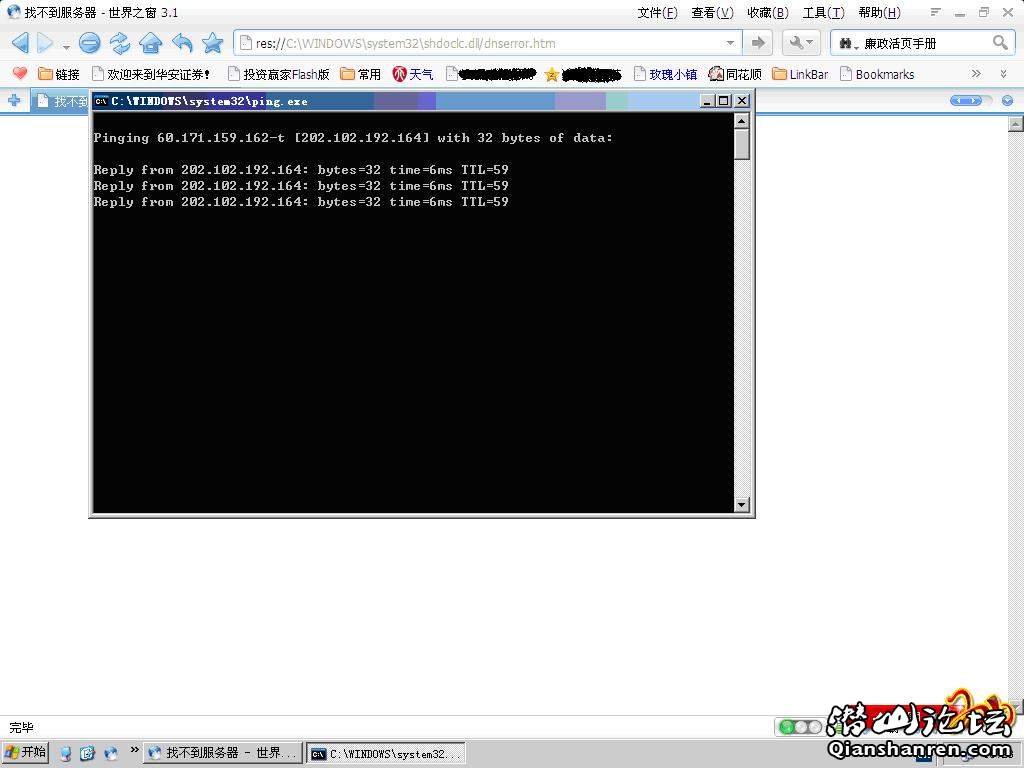Click the blue tab navigation arrows pill

pyautogui.click(x=966, y=101)
